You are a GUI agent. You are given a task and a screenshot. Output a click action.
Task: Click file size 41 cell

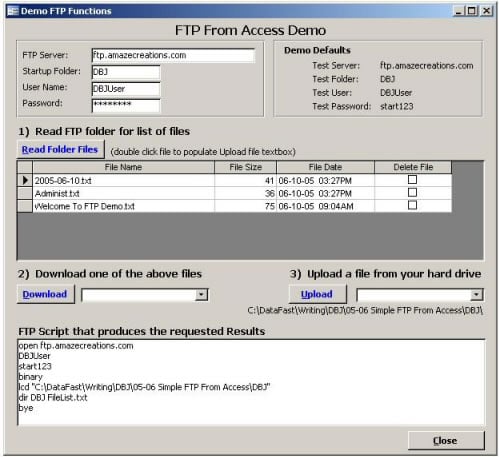[x=246, y=180]
